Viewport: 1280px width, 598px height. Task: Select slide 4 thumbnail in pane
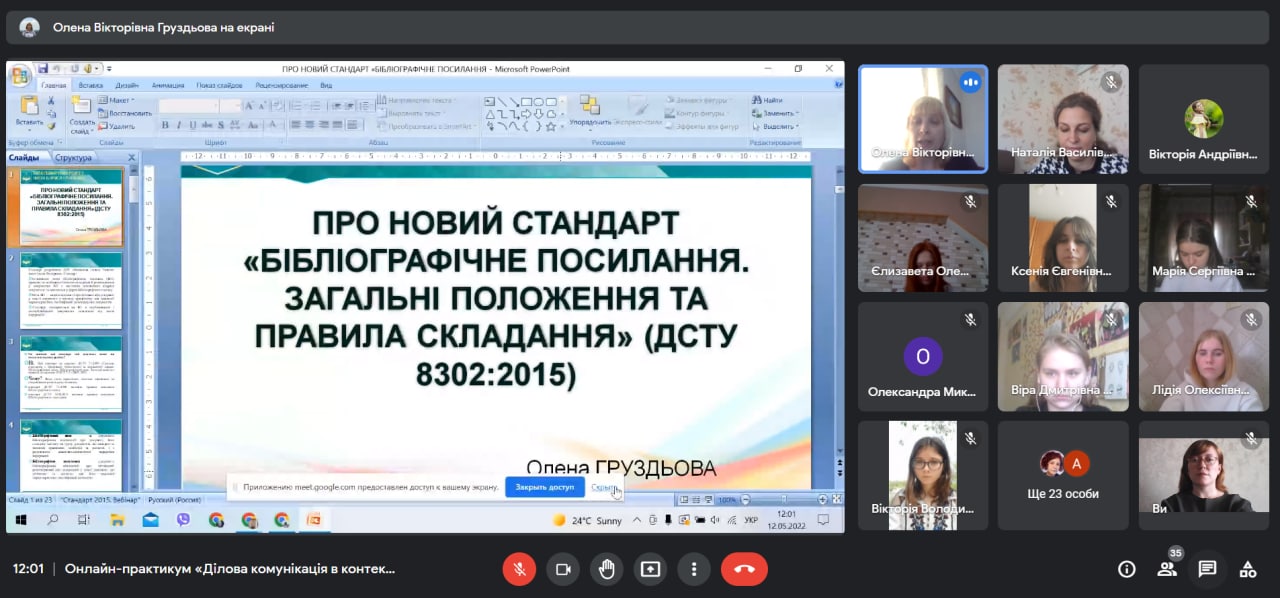(69, 454)
